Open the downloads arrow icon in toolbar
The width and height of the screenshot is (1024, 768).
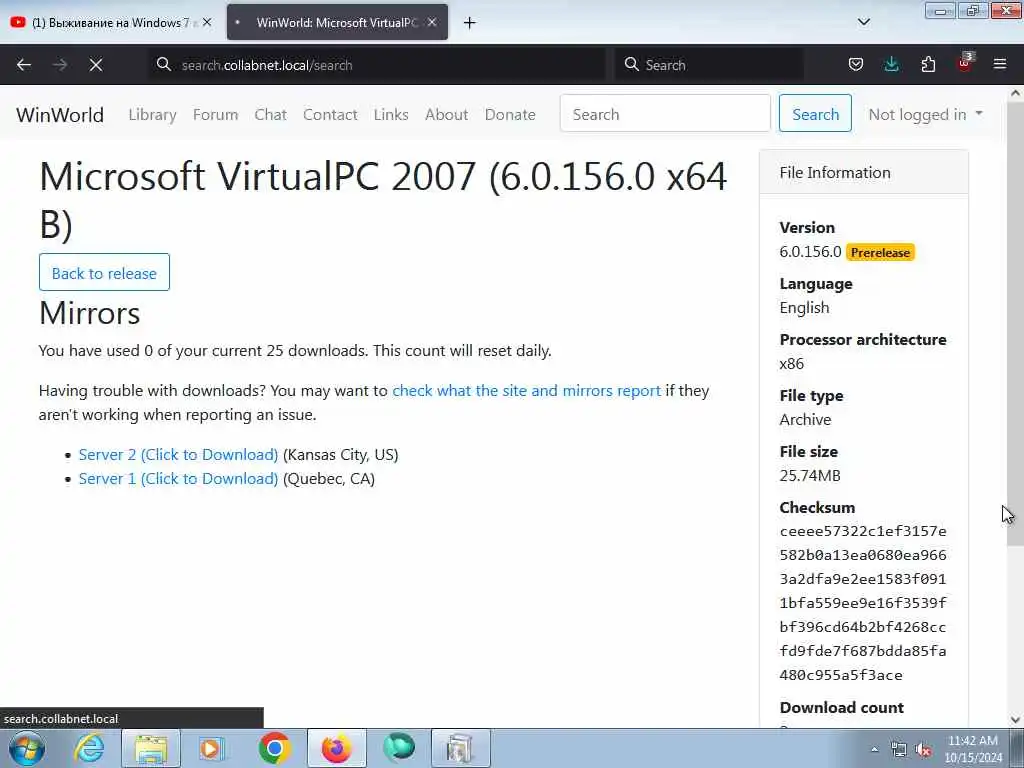coord(891,64)
